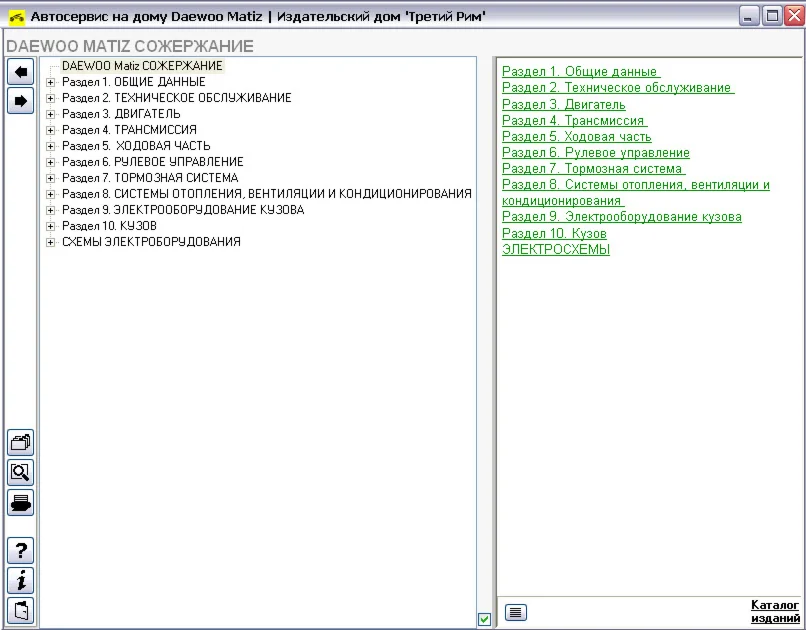Open link Раздел 9. Электрооборудование кузова
This screenshot has height=630, width=806.
[621, 217]
